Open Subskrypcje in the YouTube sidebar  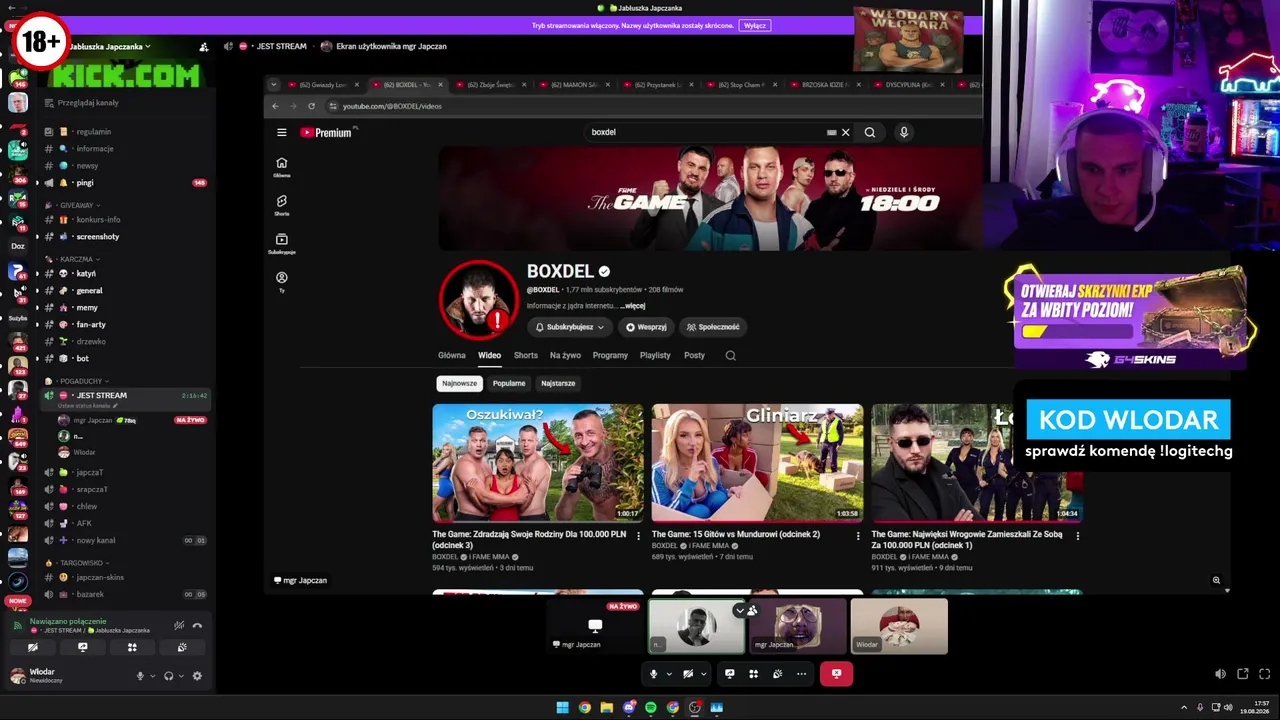[282, 243]
